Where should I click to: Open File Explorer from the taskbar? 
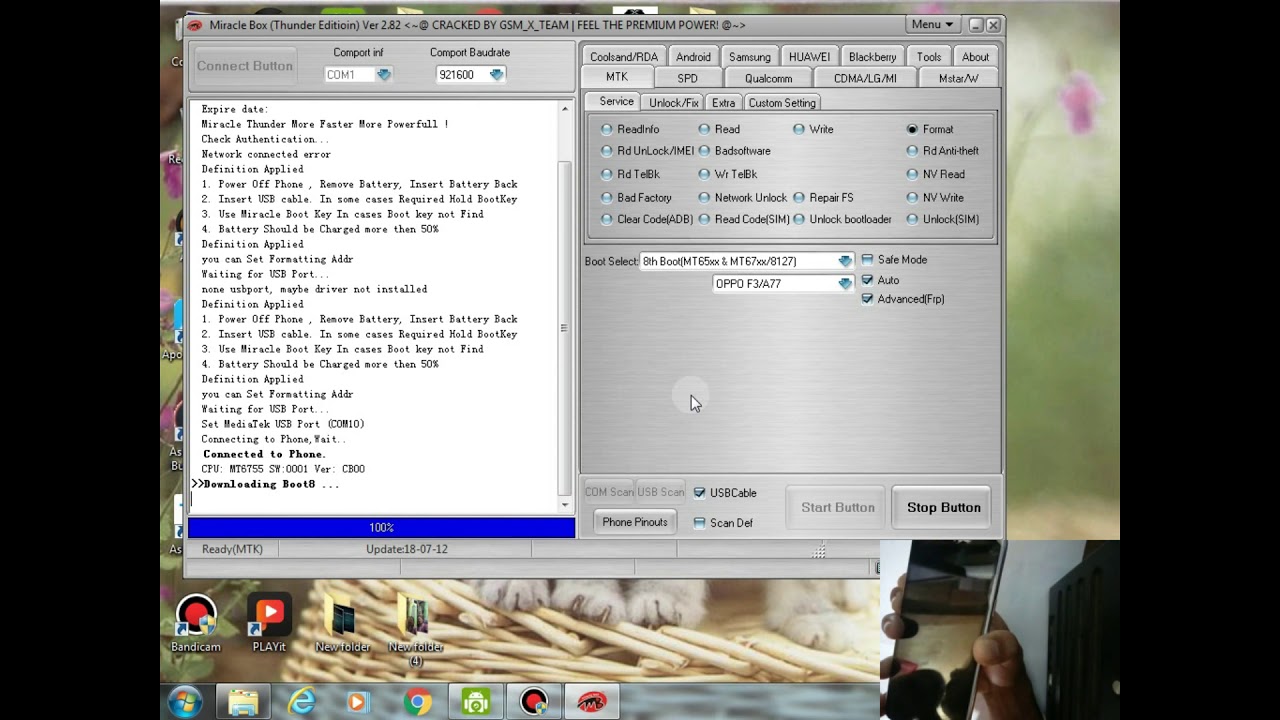click(243, 702)
